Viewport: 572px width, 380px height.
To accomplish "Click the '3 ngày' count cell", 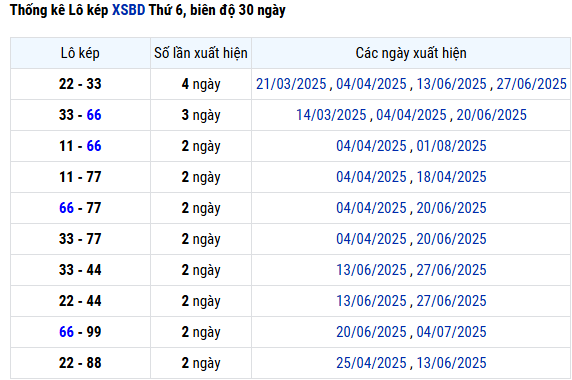I will click(201, 115).
